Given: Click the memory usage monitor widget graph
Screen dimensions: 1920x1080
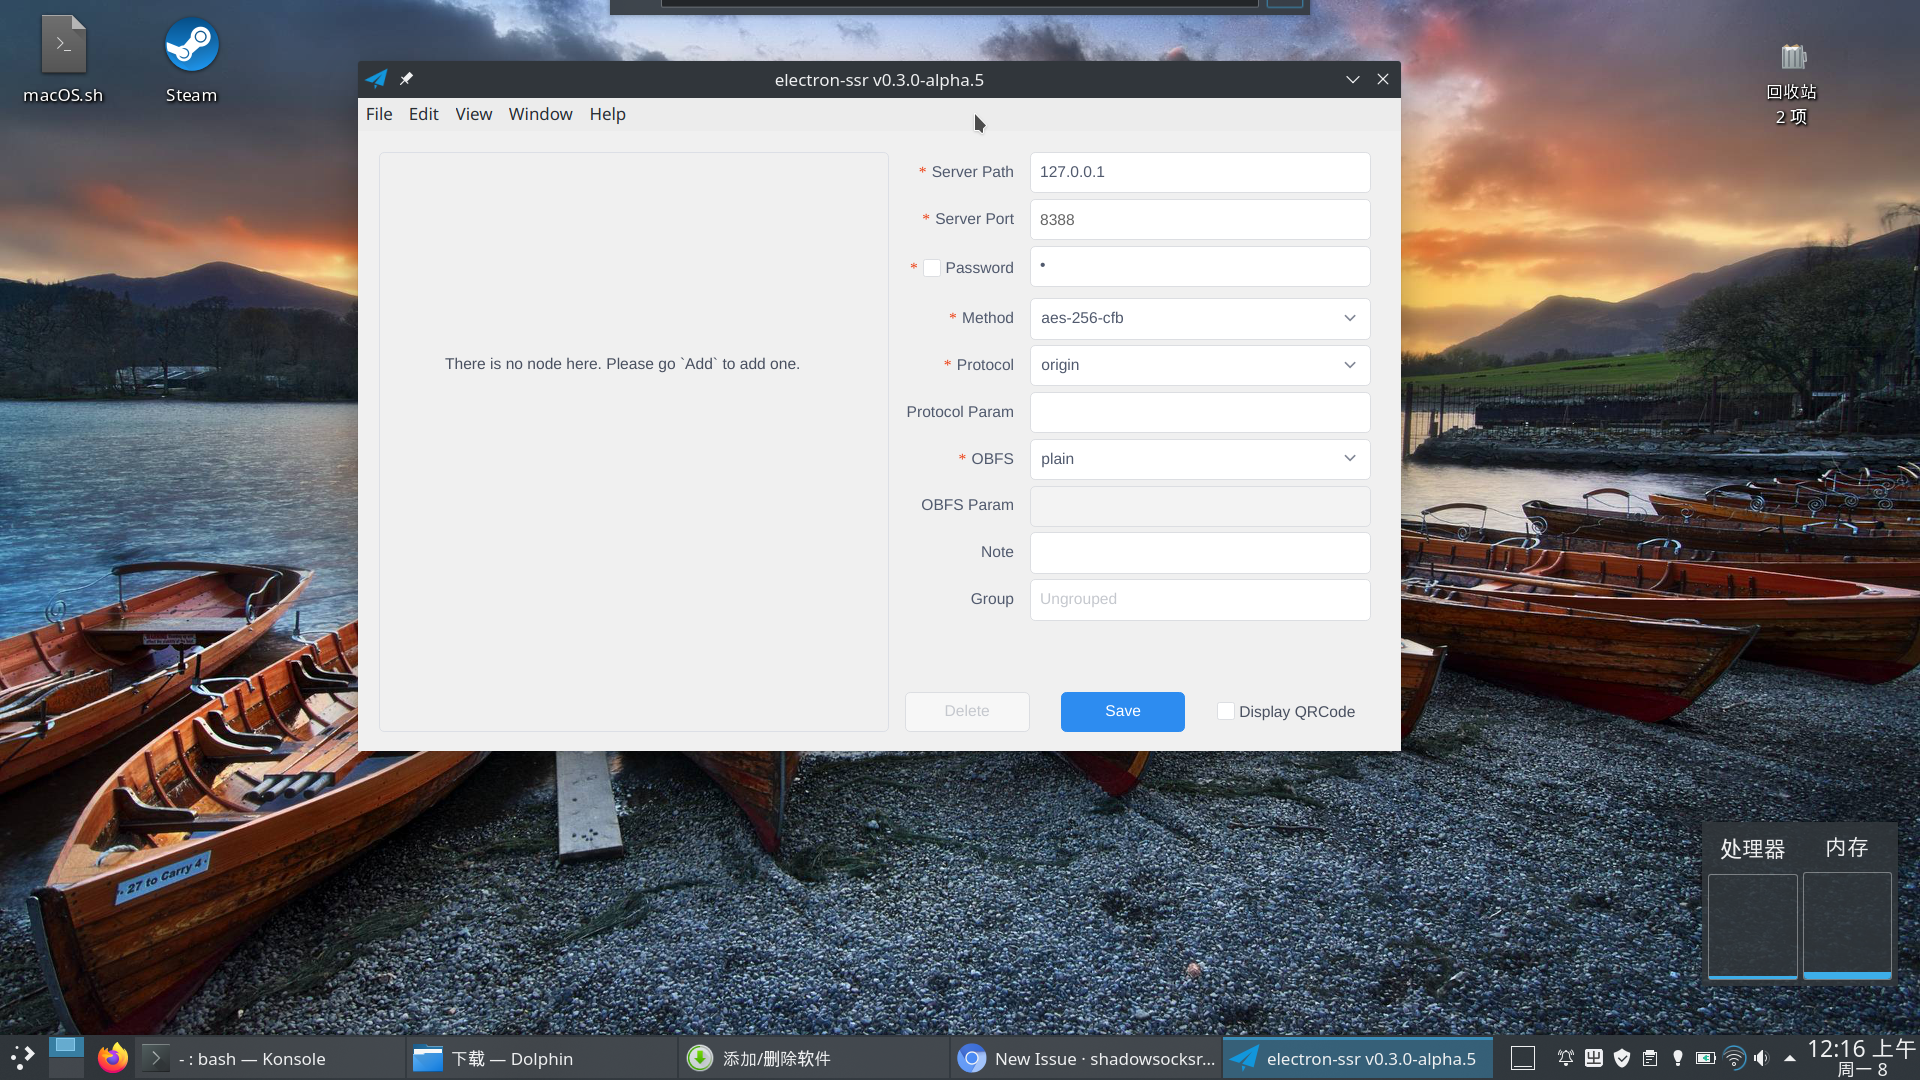Looking at the screenshot, I should [x=1847, y=925].
